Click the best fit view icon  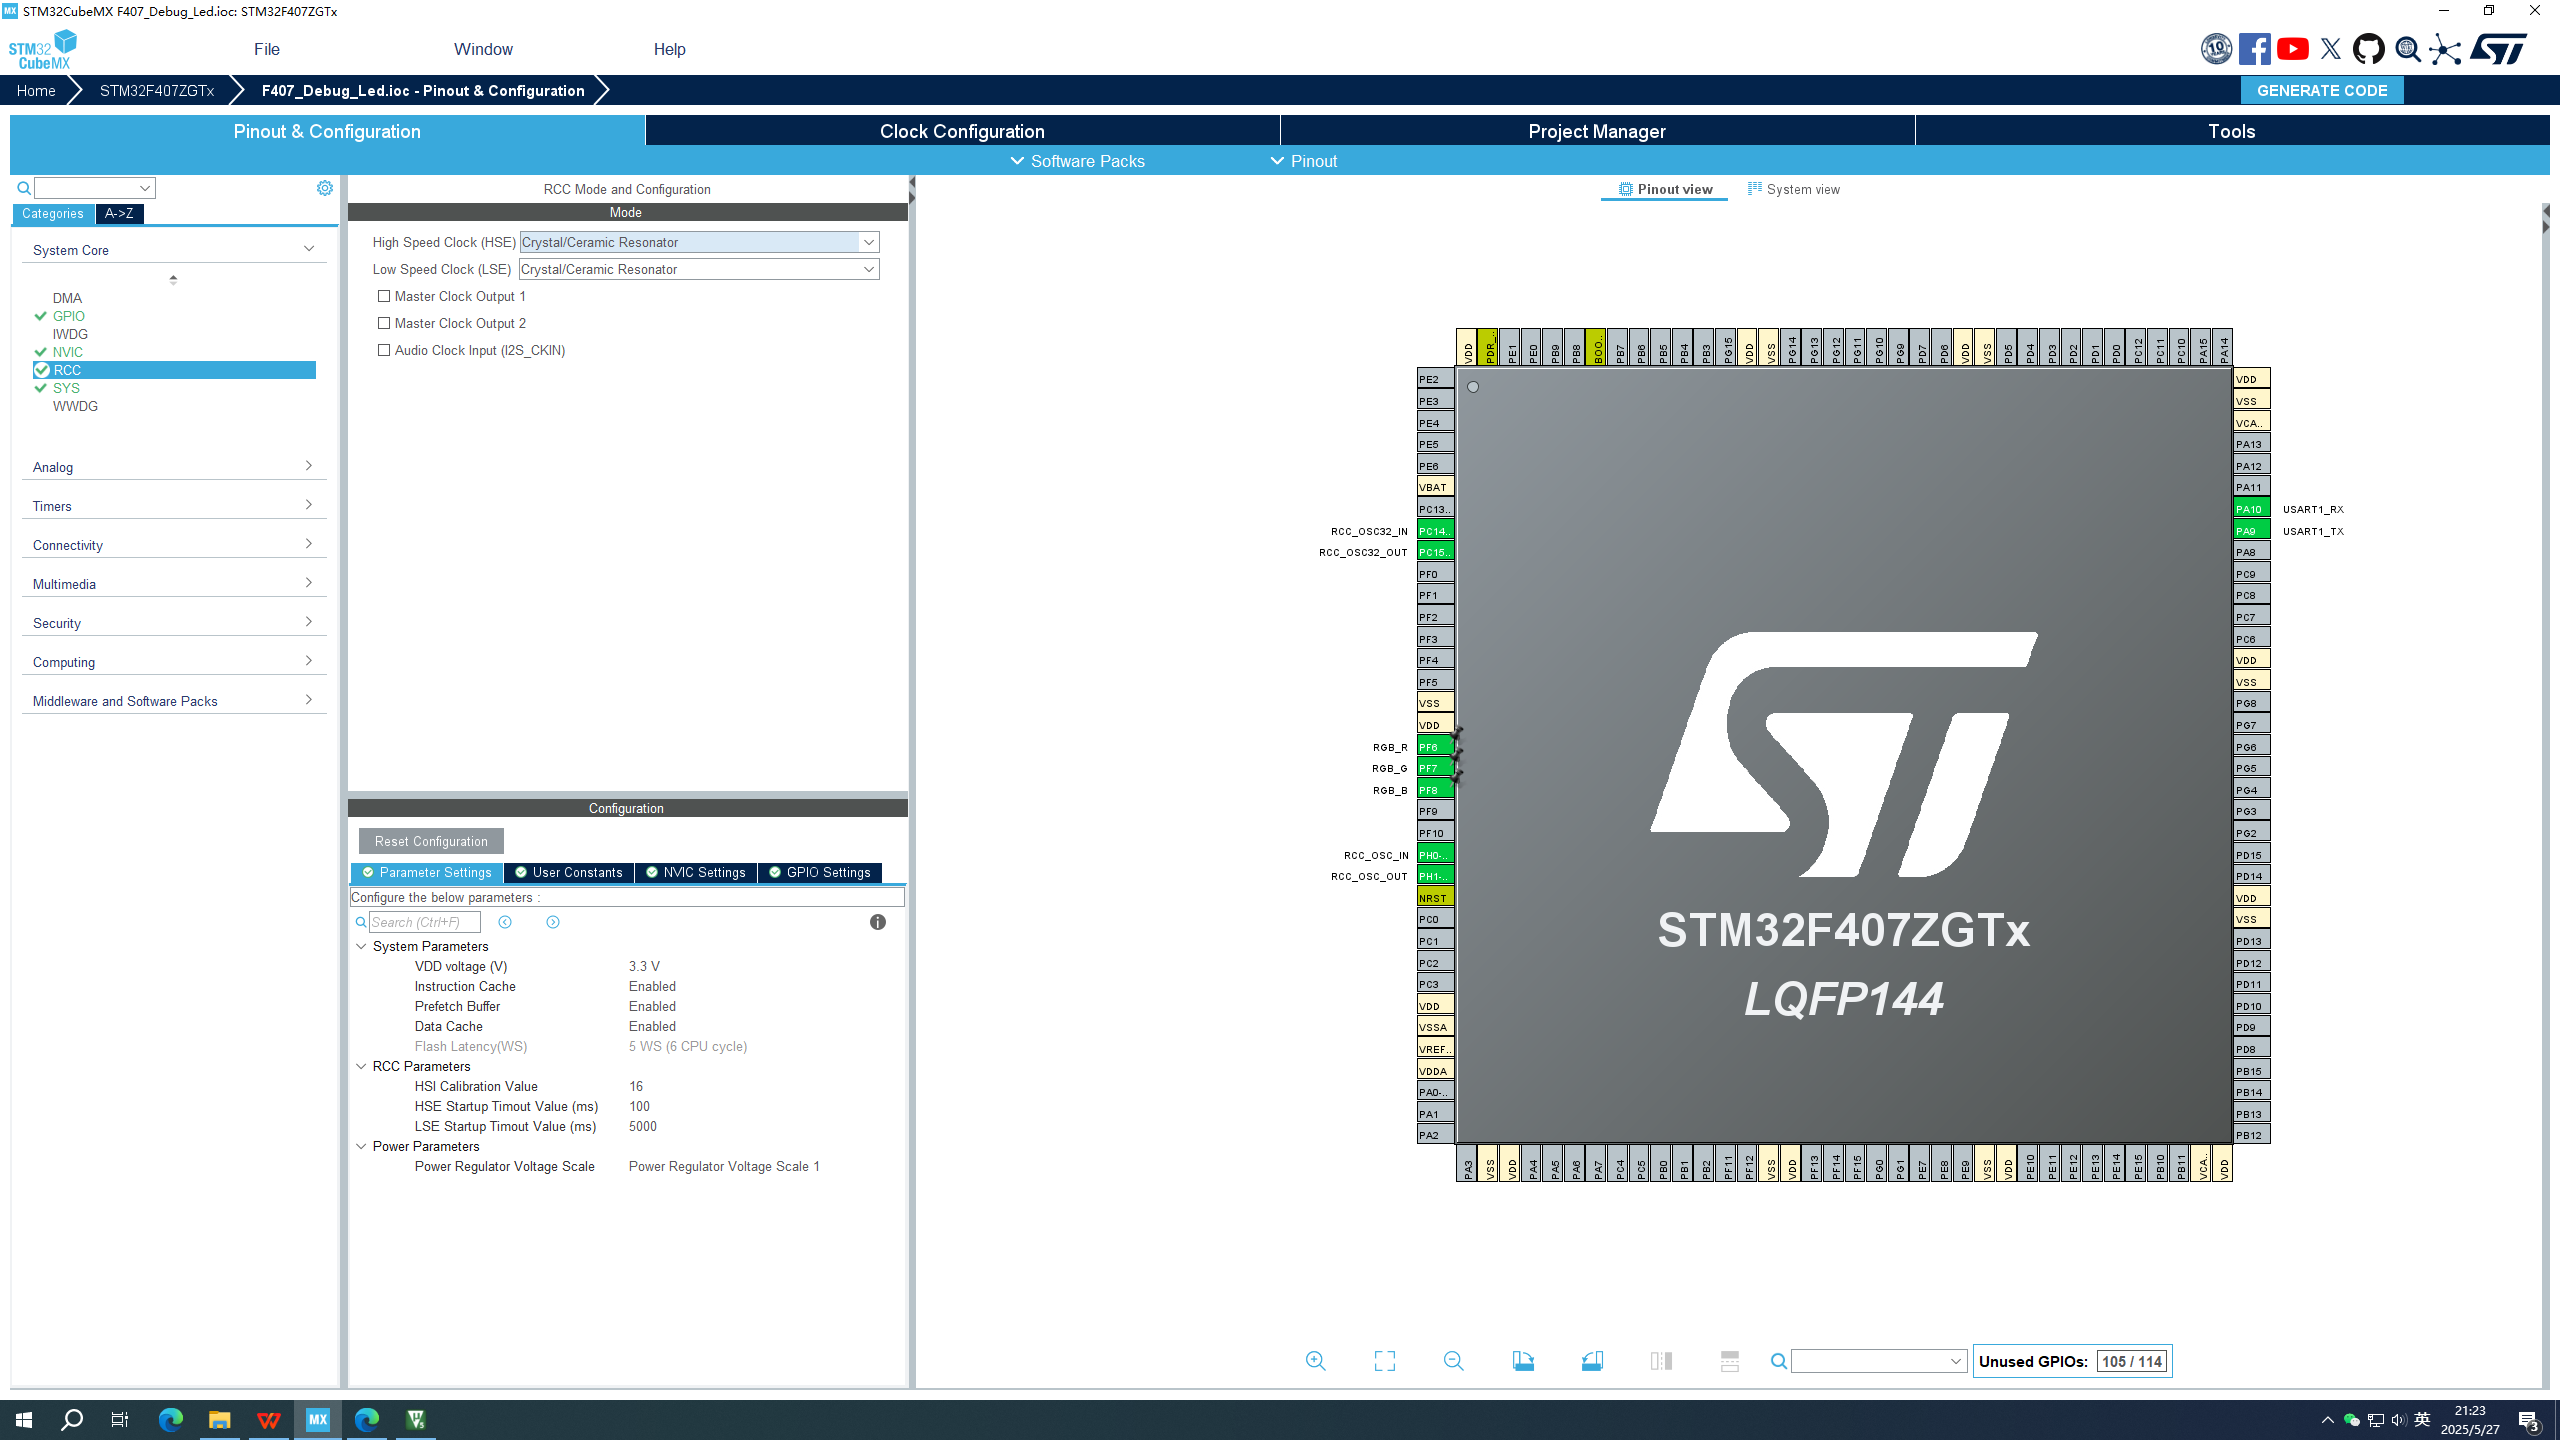pyautogui.click(x=1385, y=1361)
